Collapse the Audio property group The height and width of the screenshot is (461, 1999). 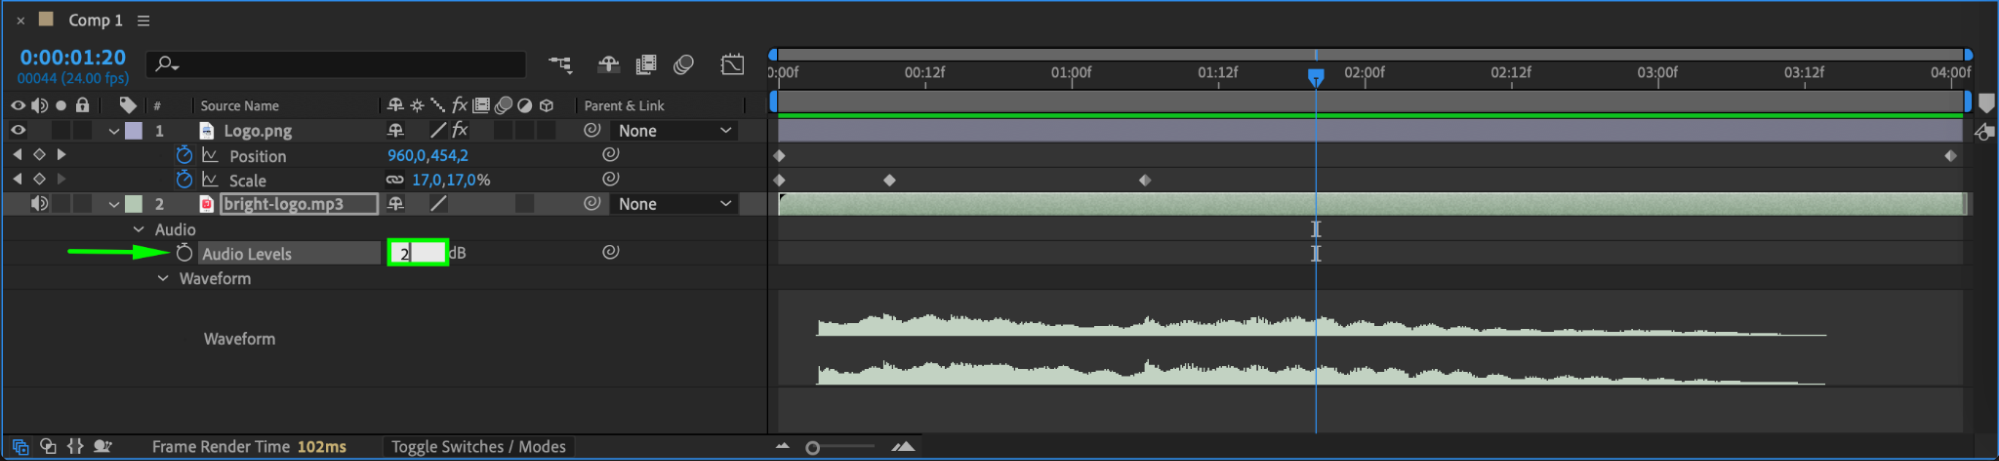coord(139,229)
